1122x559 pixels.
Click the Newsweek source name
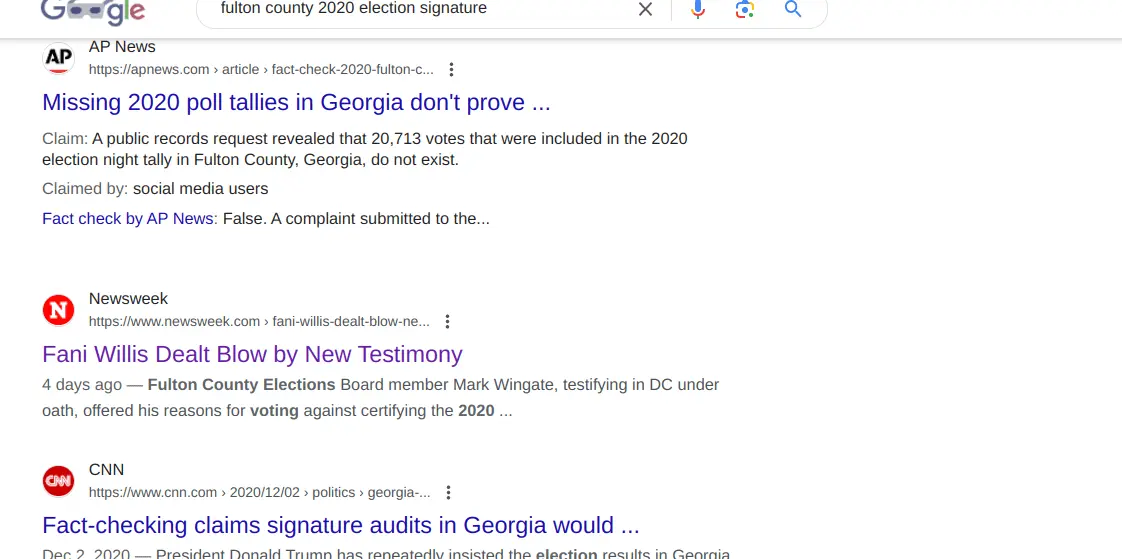point(128,298)
